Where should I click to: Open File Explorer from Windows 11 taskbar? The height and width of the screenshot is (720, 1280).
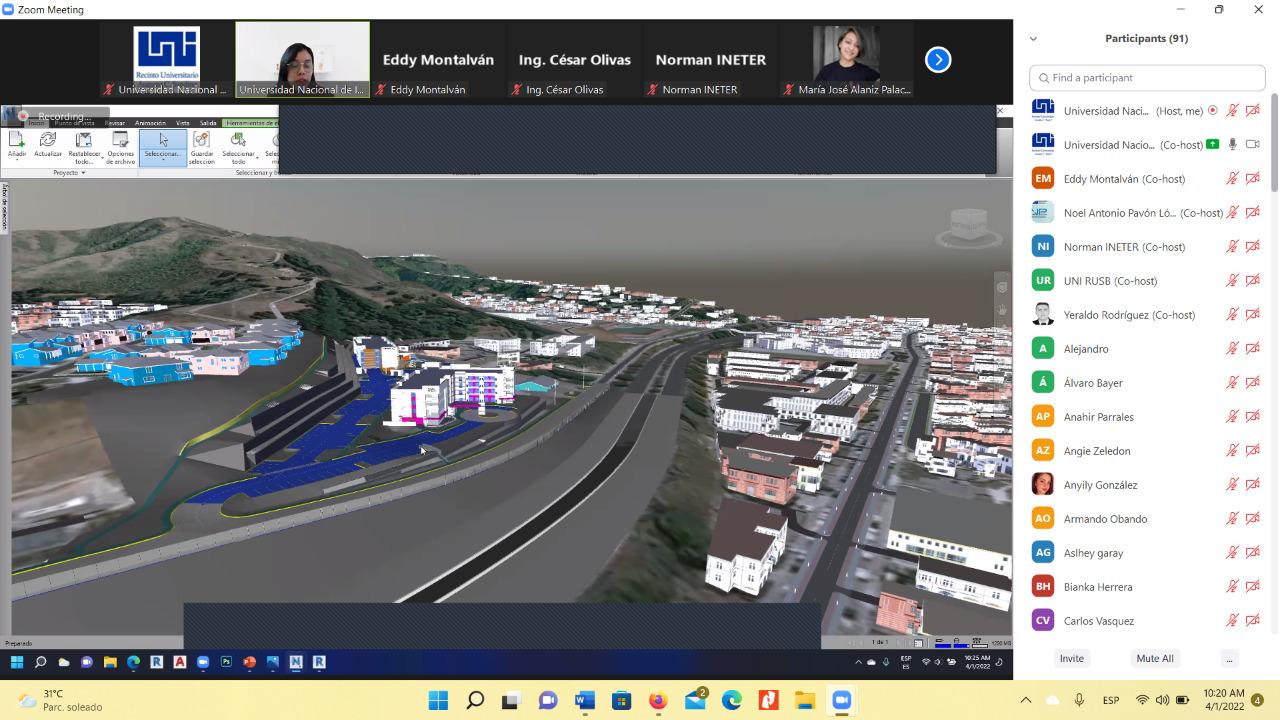tap(805, 700)
